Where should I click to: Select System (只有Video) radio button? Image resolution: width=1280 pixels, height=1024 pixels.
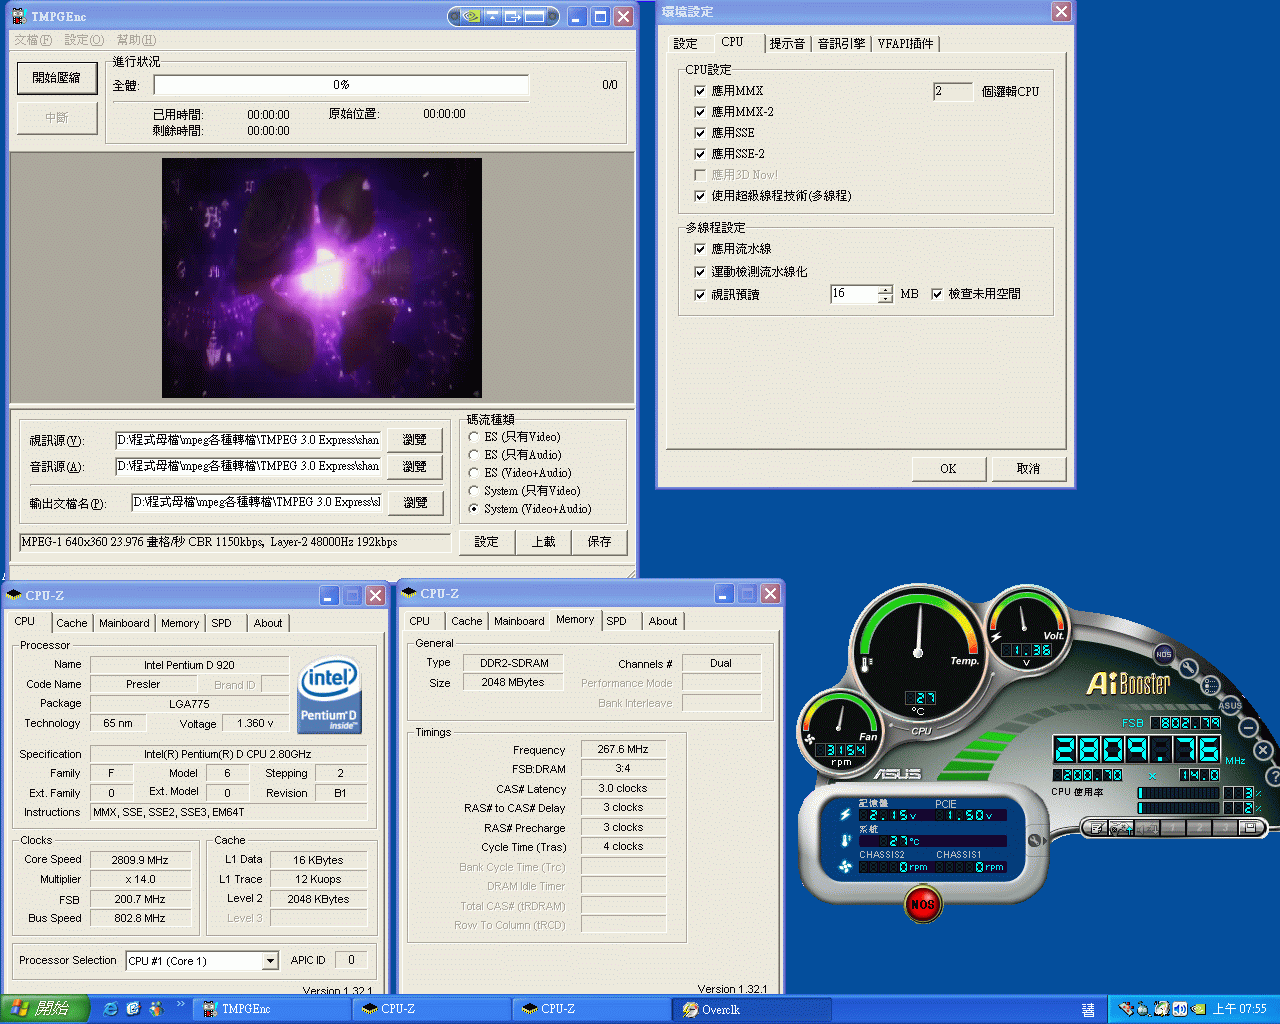pos(474,491)
